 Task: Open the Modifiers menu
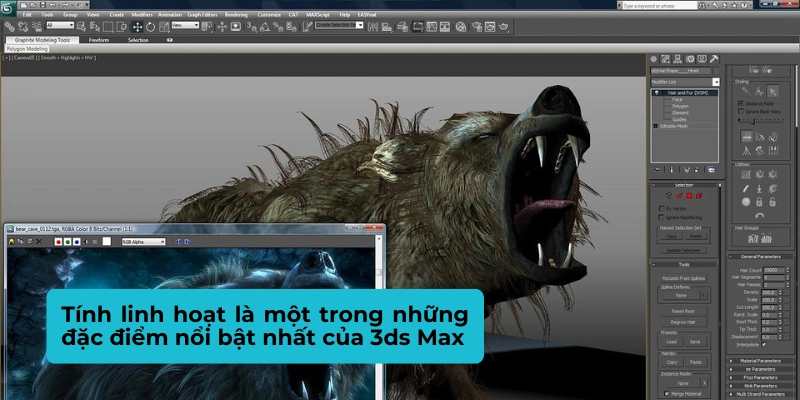142,15
